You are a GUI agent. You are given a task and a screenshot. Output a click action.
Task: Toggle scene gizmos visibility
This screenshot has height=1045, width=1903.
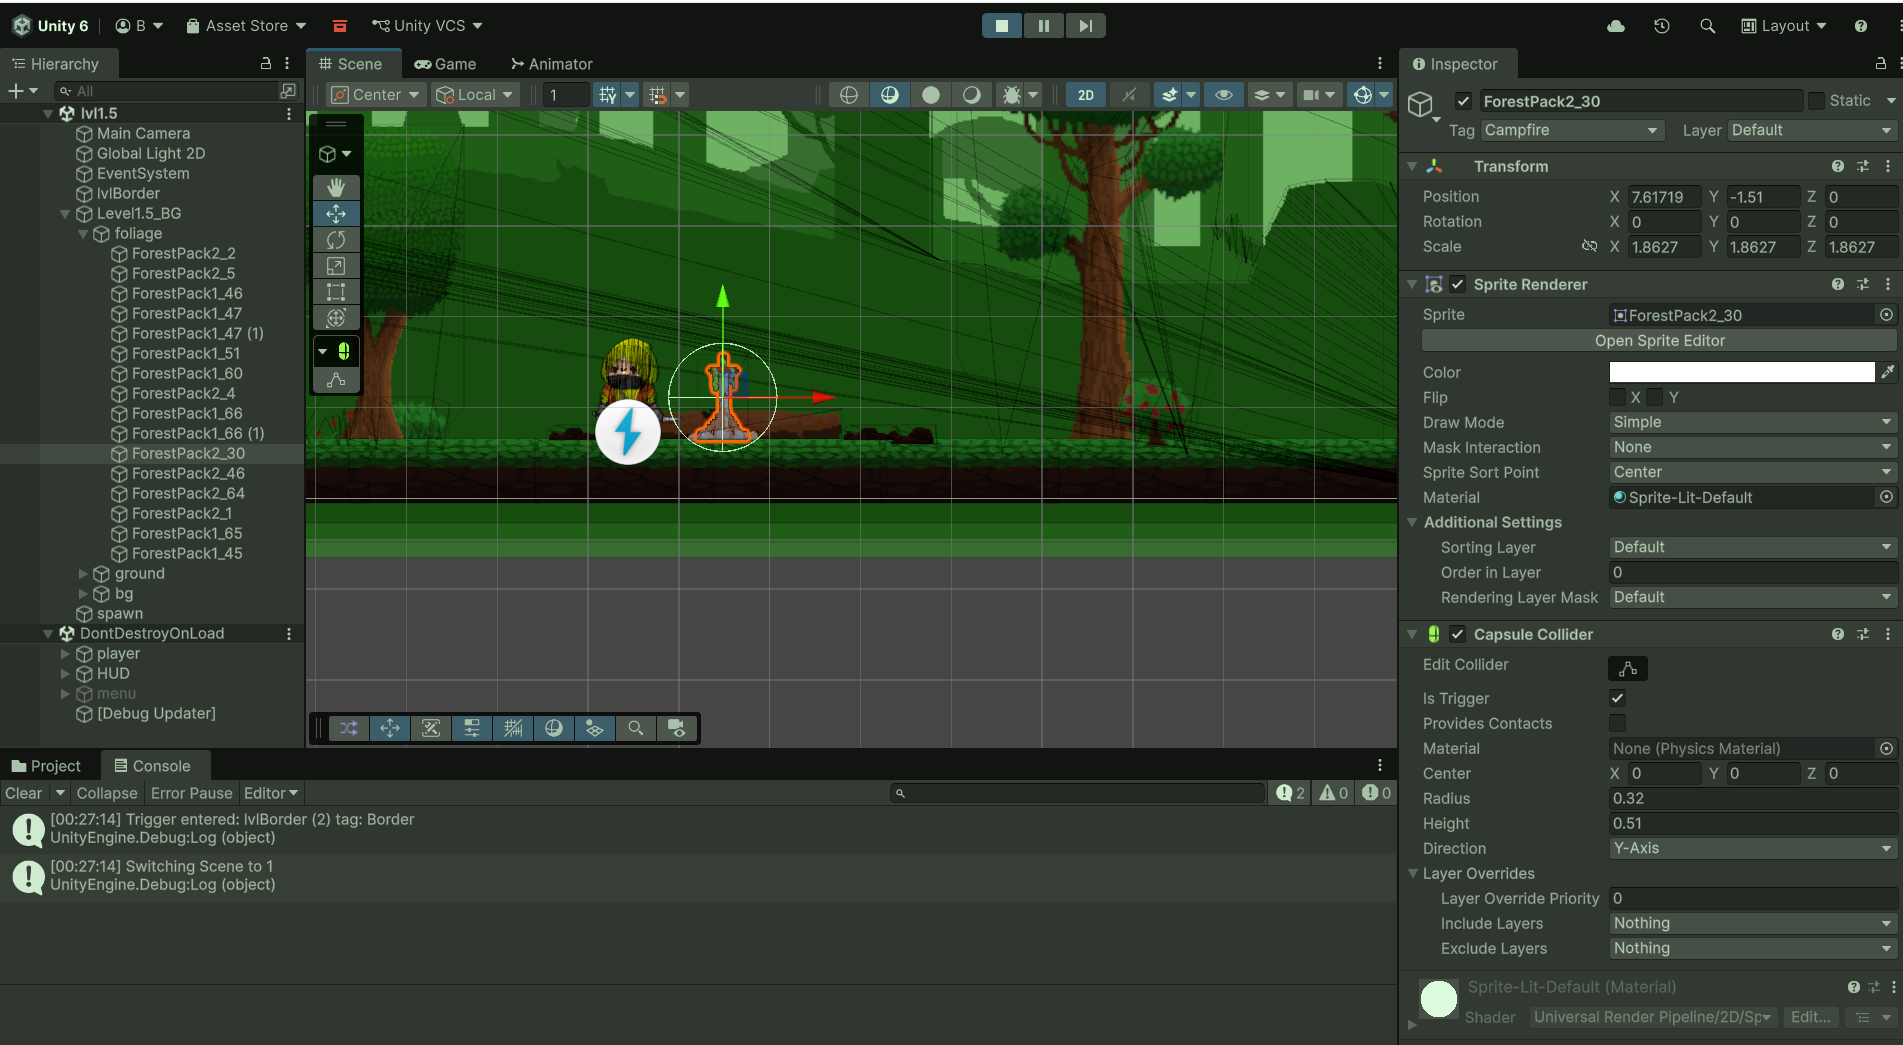(1363, 95)
